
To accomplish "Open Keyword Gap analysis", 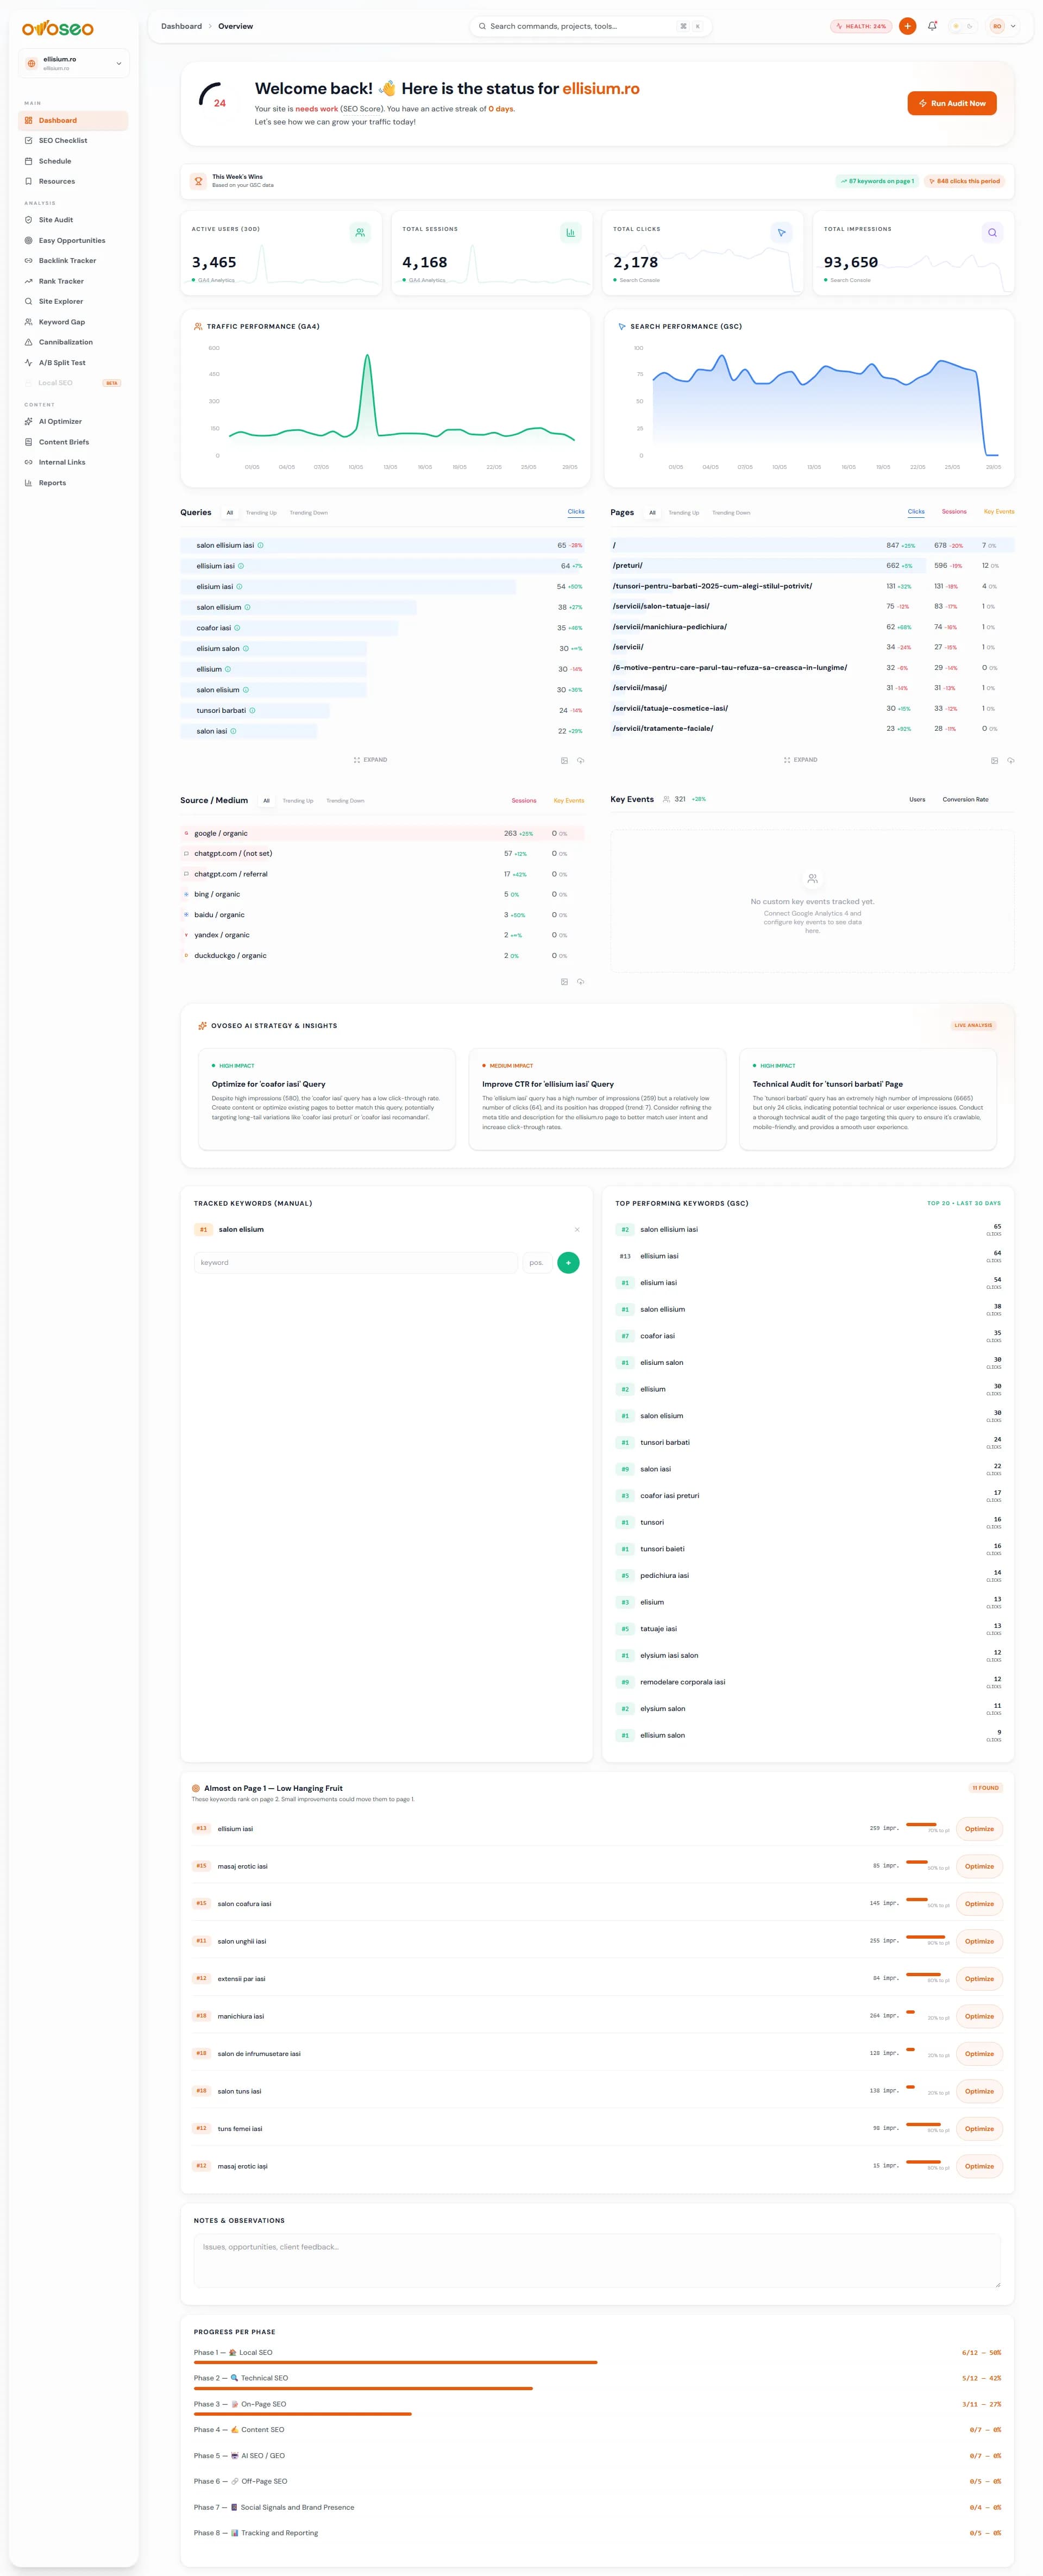I will click(x=73, y=322).
